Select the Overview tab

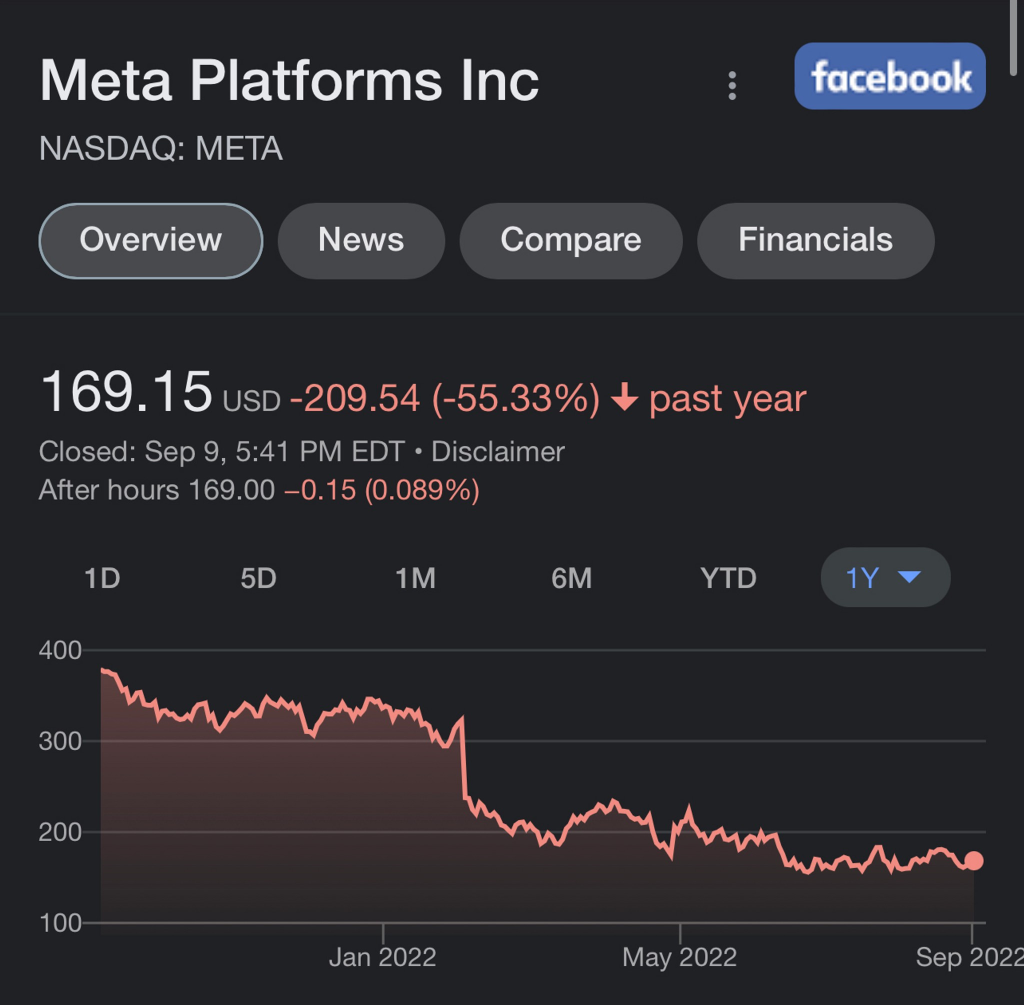151,240
